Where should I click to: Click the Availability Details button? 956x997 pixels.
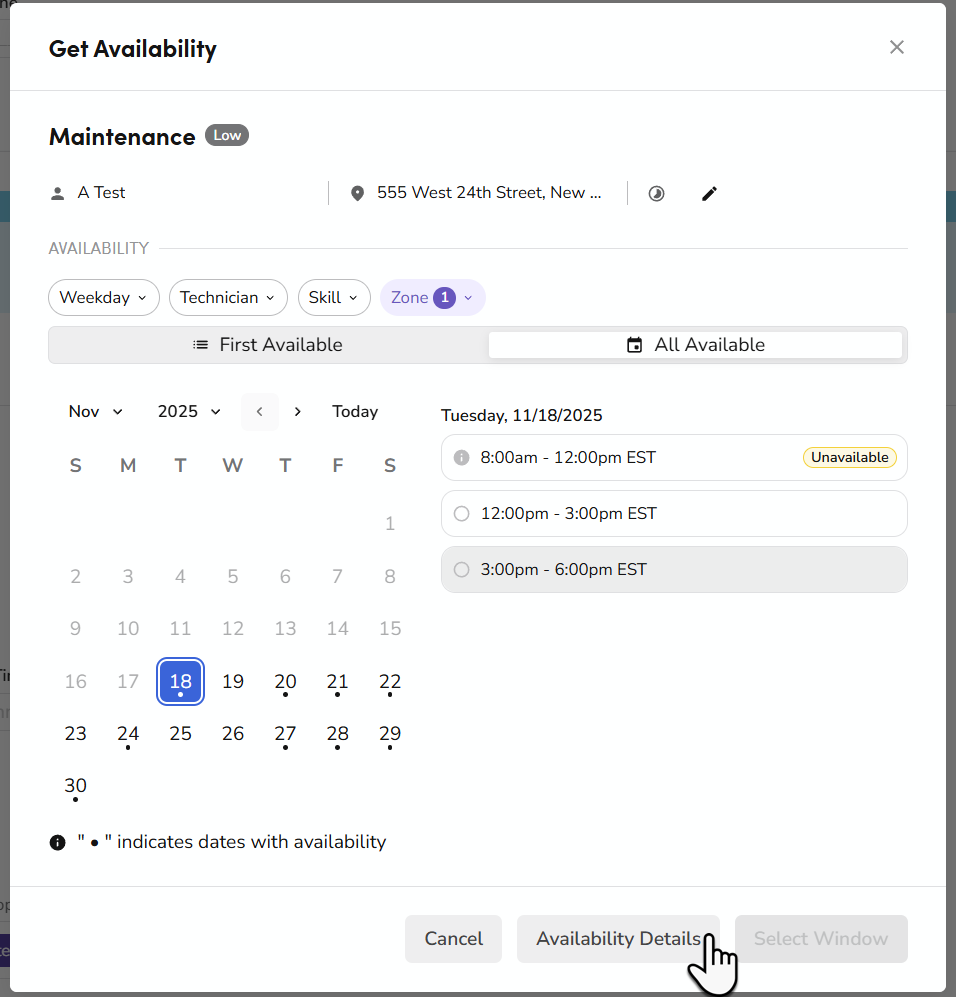click(x=617, y=938)
